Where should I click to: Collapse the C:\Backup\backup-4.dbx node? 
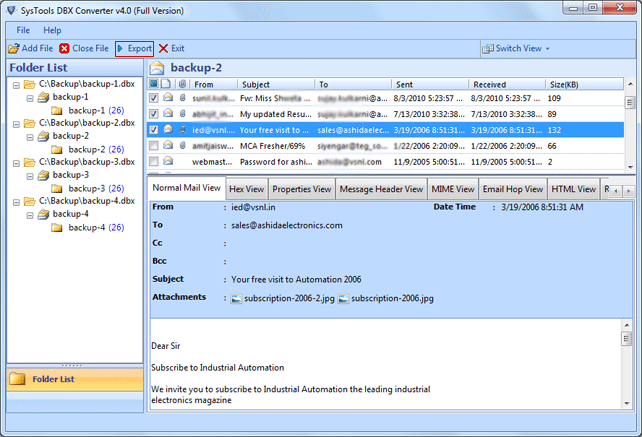(16, 202)
